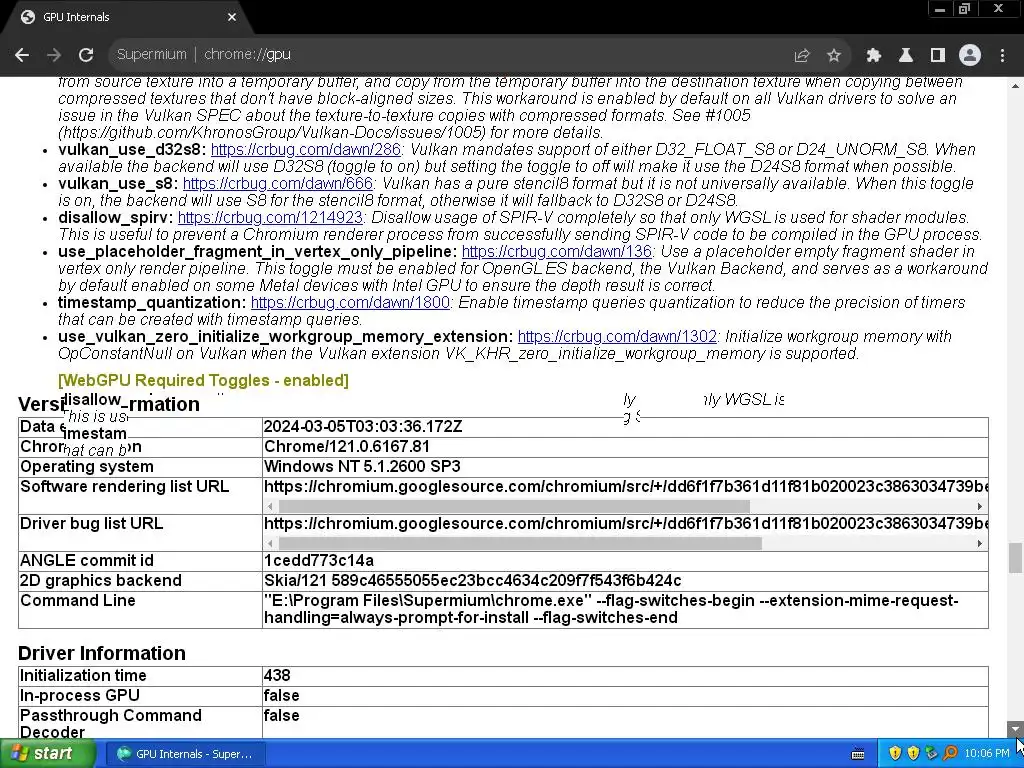1024x768 pixels.
Task: Bookmark this page with the star icon
Action: pos(833,55)
